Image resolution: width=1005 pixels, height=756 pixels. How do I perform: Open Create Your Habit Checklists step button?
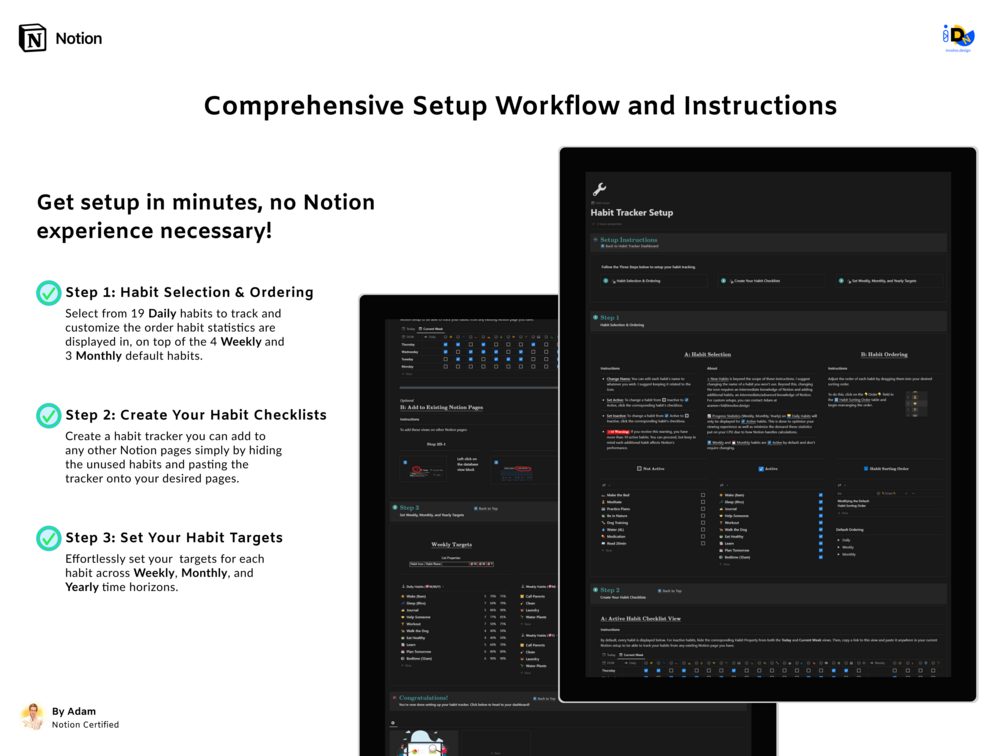pyautogui.click(x=771, y=281)
